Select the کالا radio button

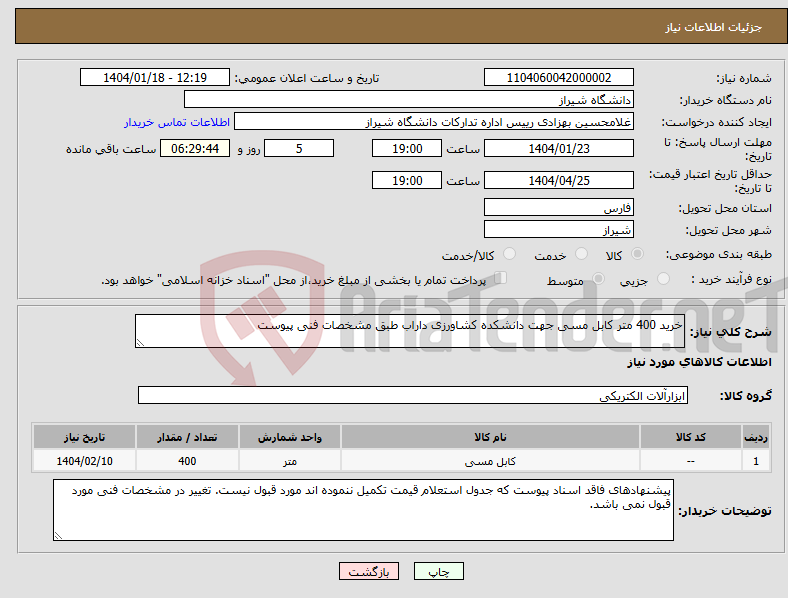coord(637,254)
